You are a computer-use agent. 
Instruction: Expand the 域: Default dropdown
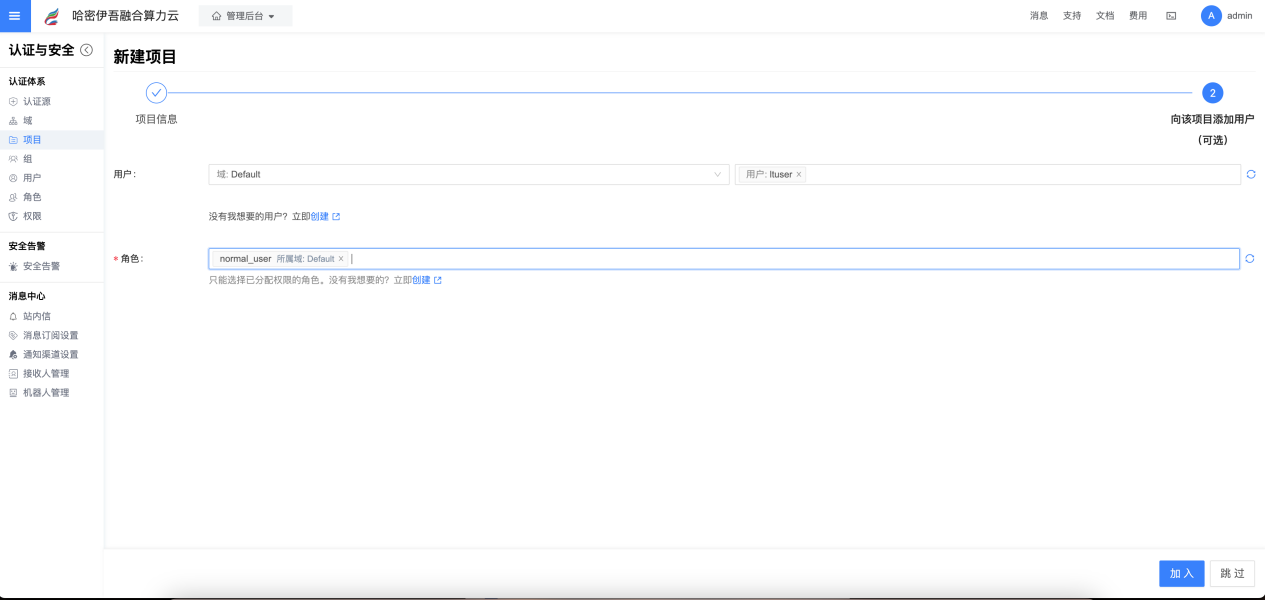(x=468, y=174)
